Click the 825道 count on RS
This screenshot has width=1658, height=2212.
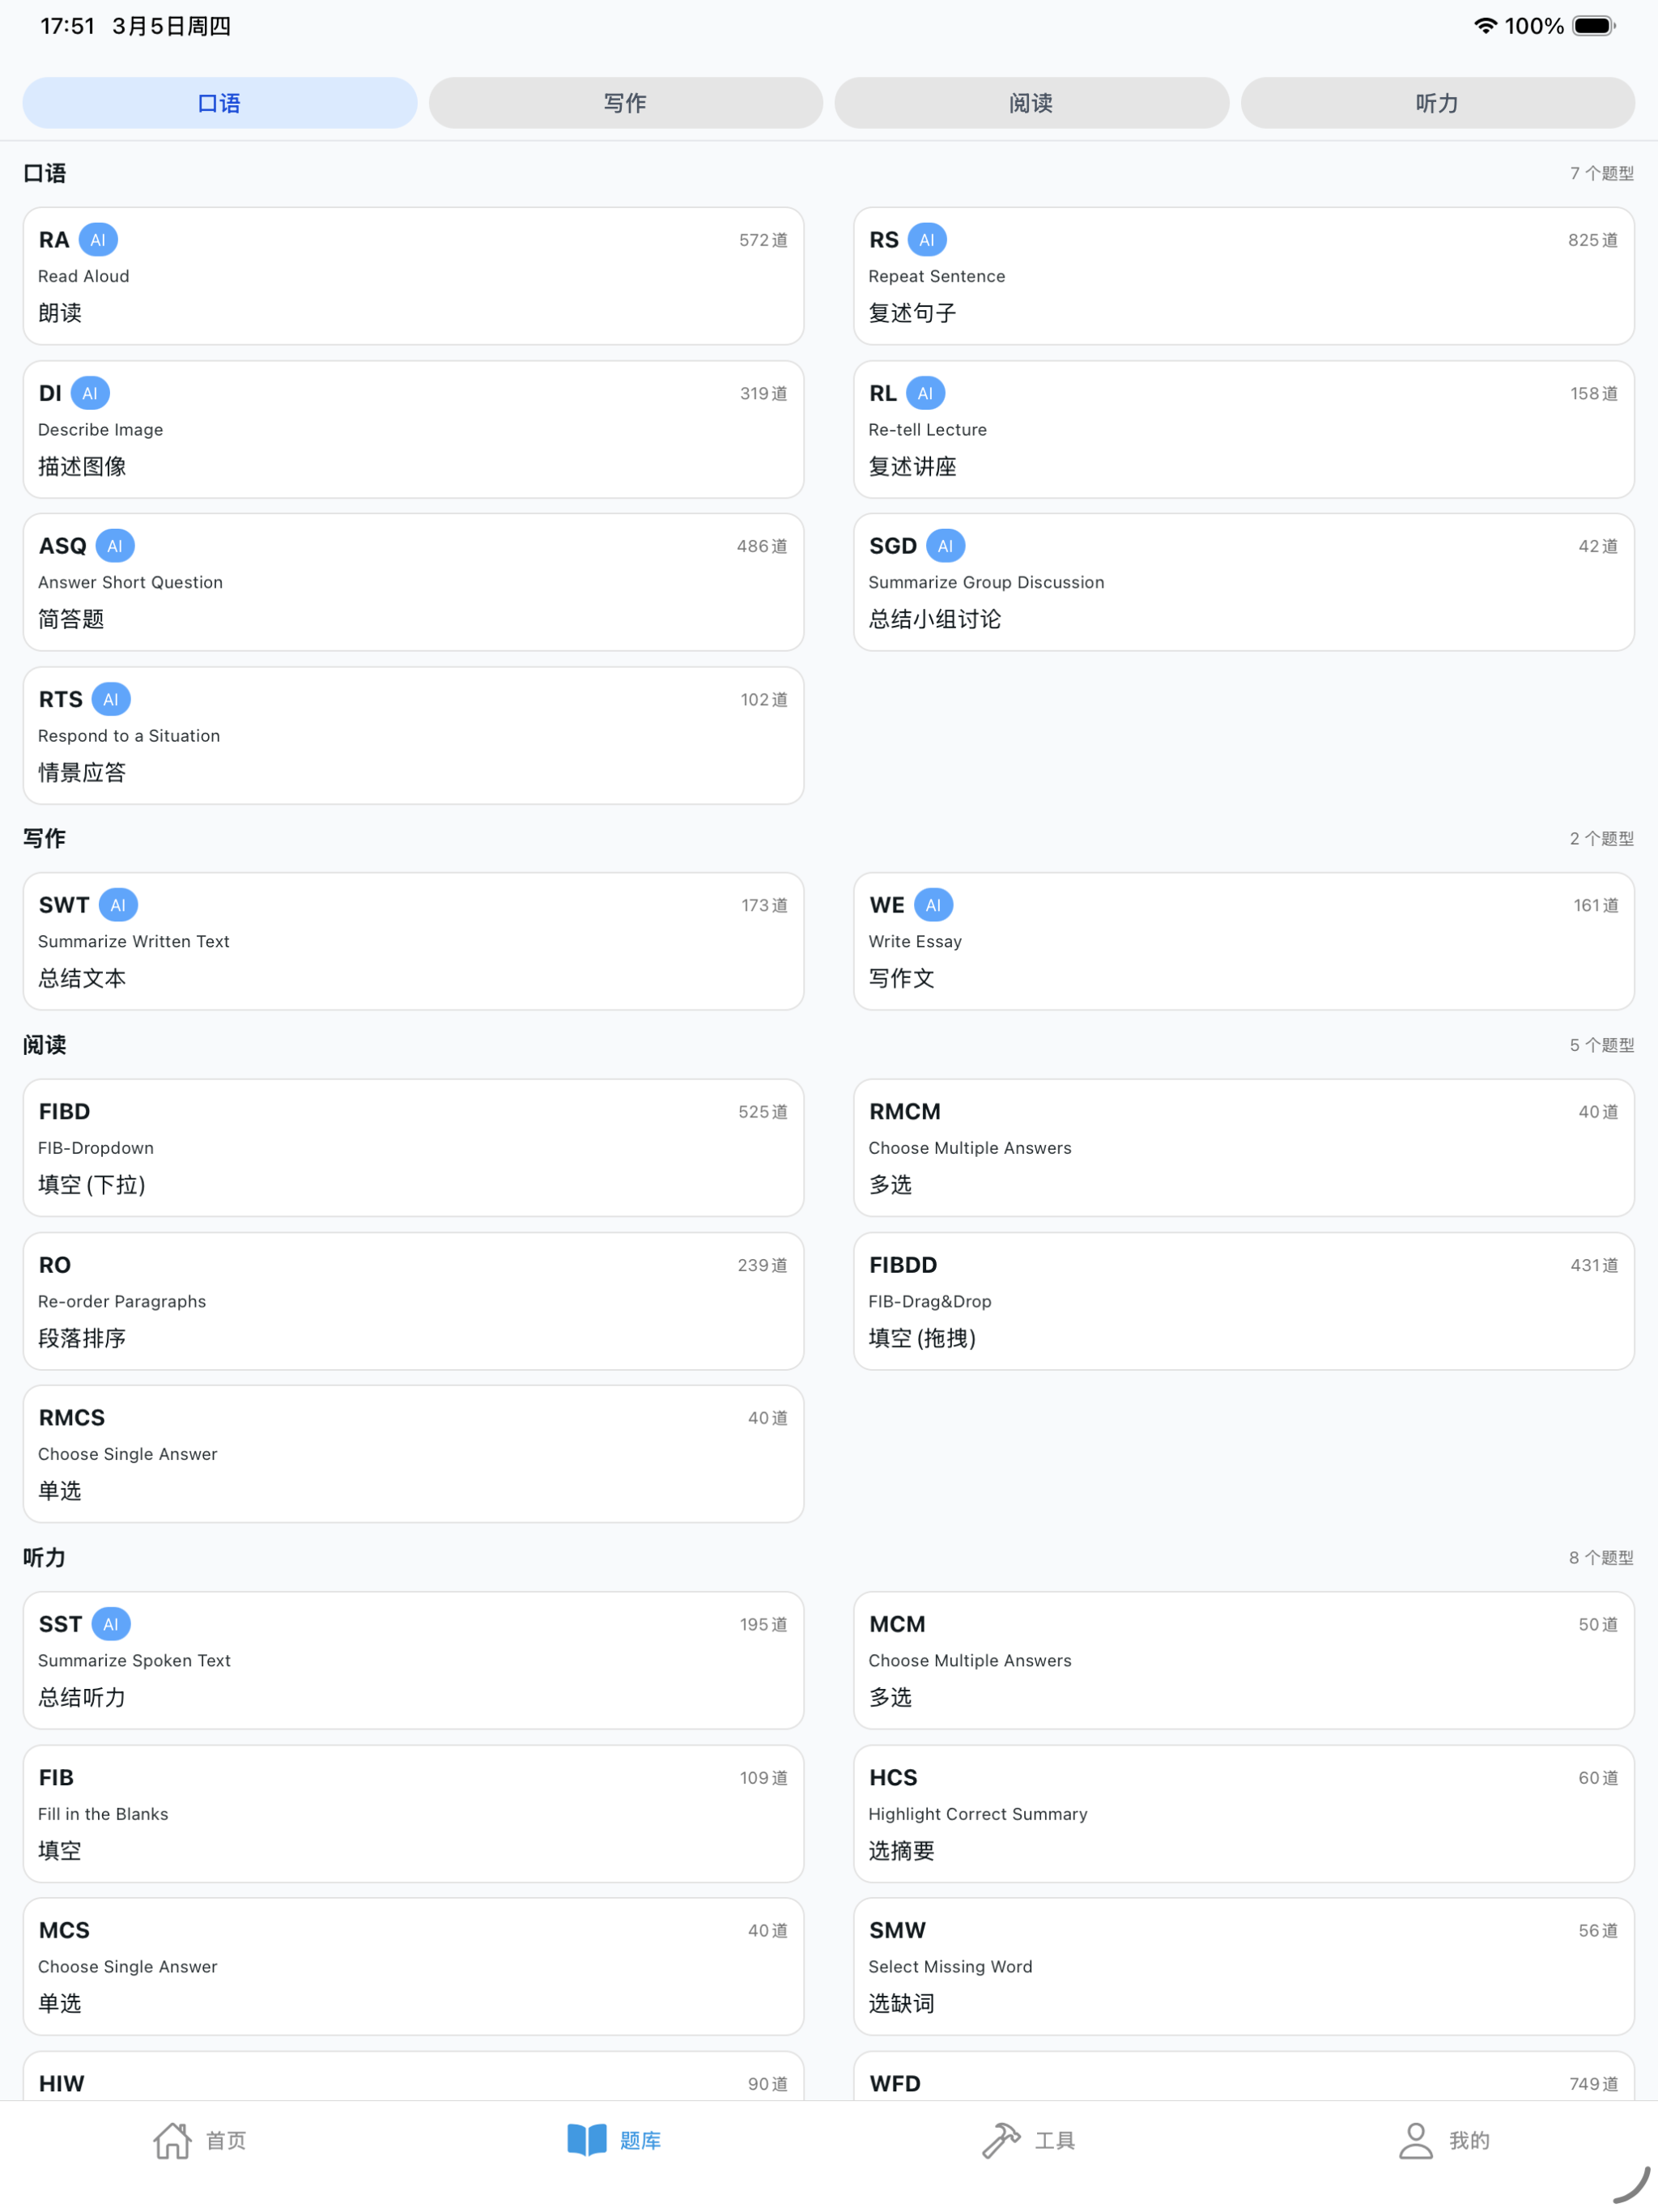1593,240
